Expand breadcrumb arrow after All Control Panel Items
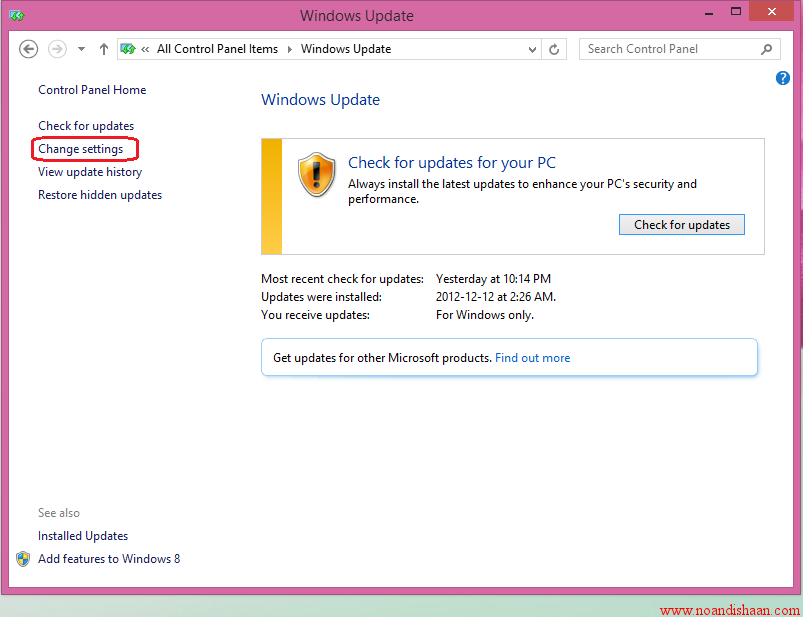803x617 pixels. pos(290,50)
